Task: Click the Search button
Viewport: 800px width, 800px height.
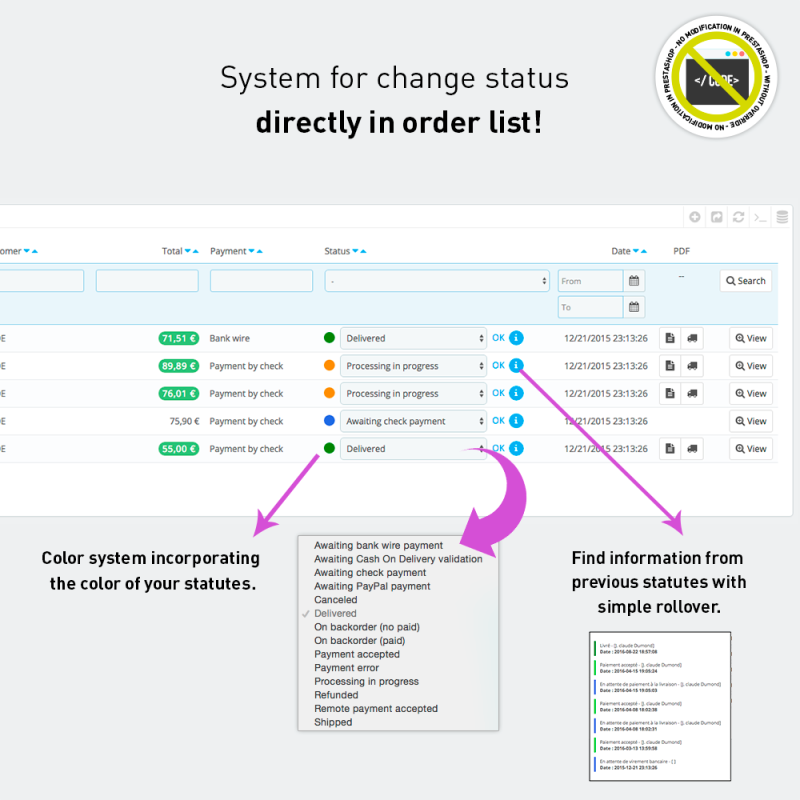Action: pyautogui.click(x=745, y=281)
